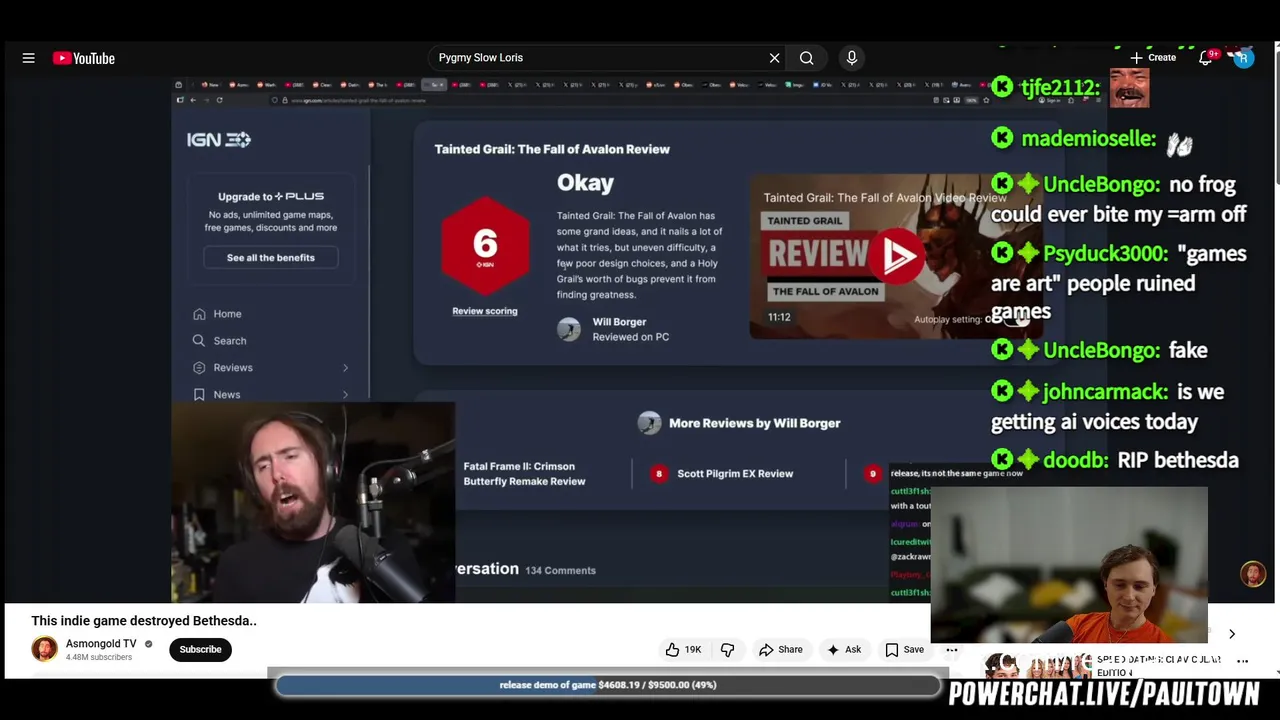
Task: Click the IGN logo in sidebar
Action: [x=218, y=140]
